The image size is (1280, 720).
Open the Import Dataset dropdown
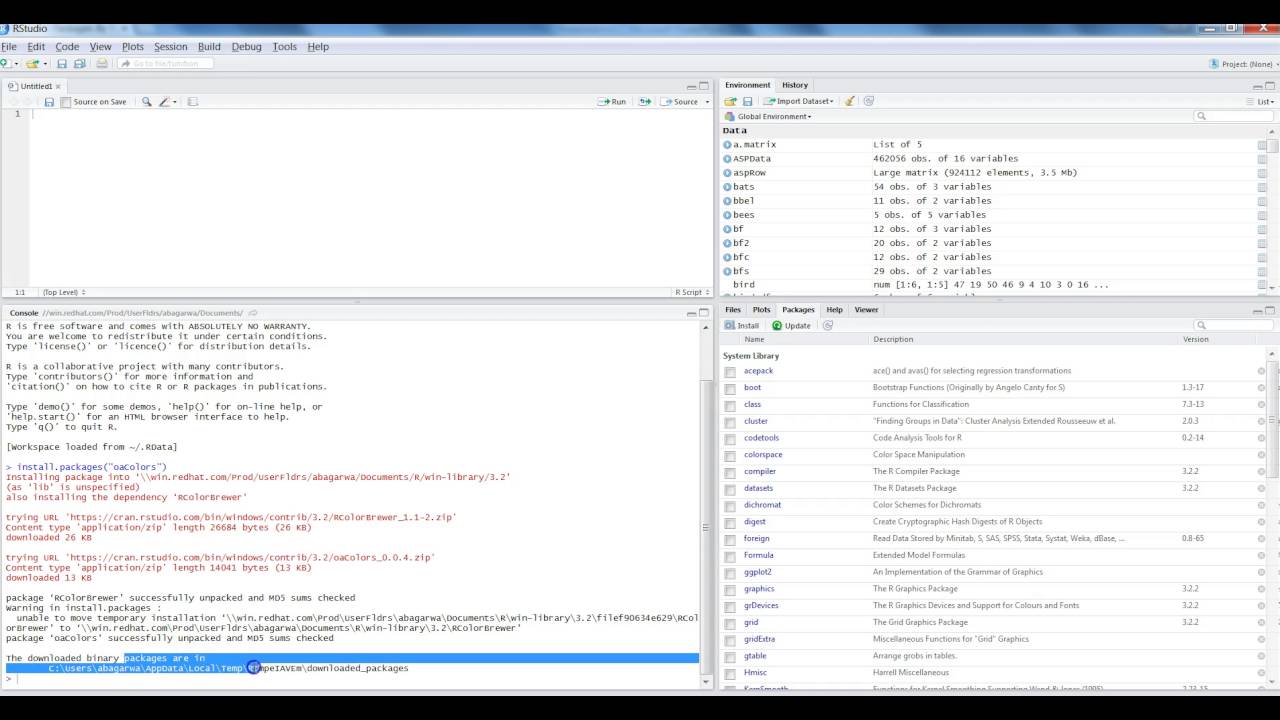[x=799, y=101]
